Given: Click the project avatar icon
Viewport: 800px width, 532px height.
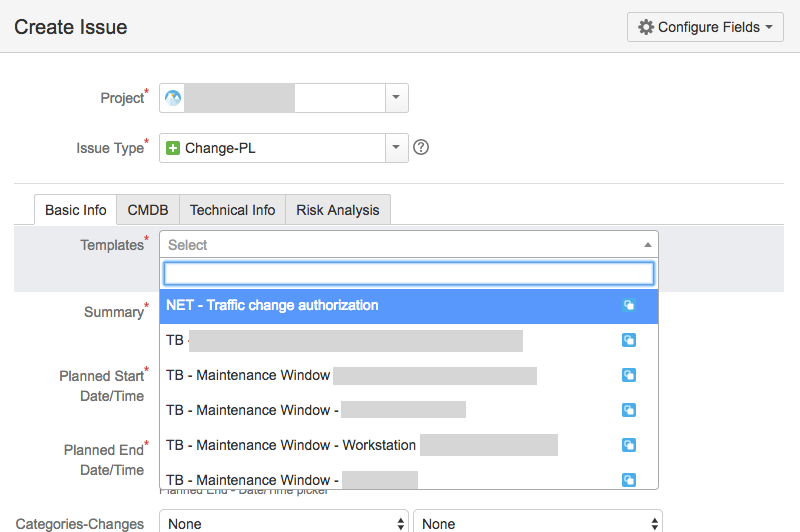Looking at the screenshot, I should (x=173, y=97).
